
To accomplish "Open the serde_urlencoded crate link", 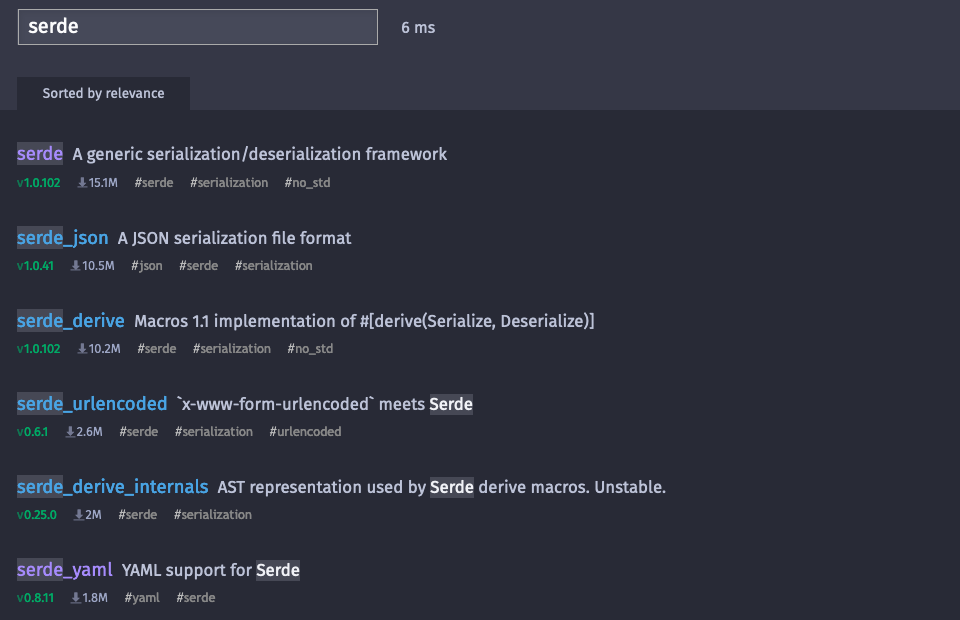I will (92, 404).
